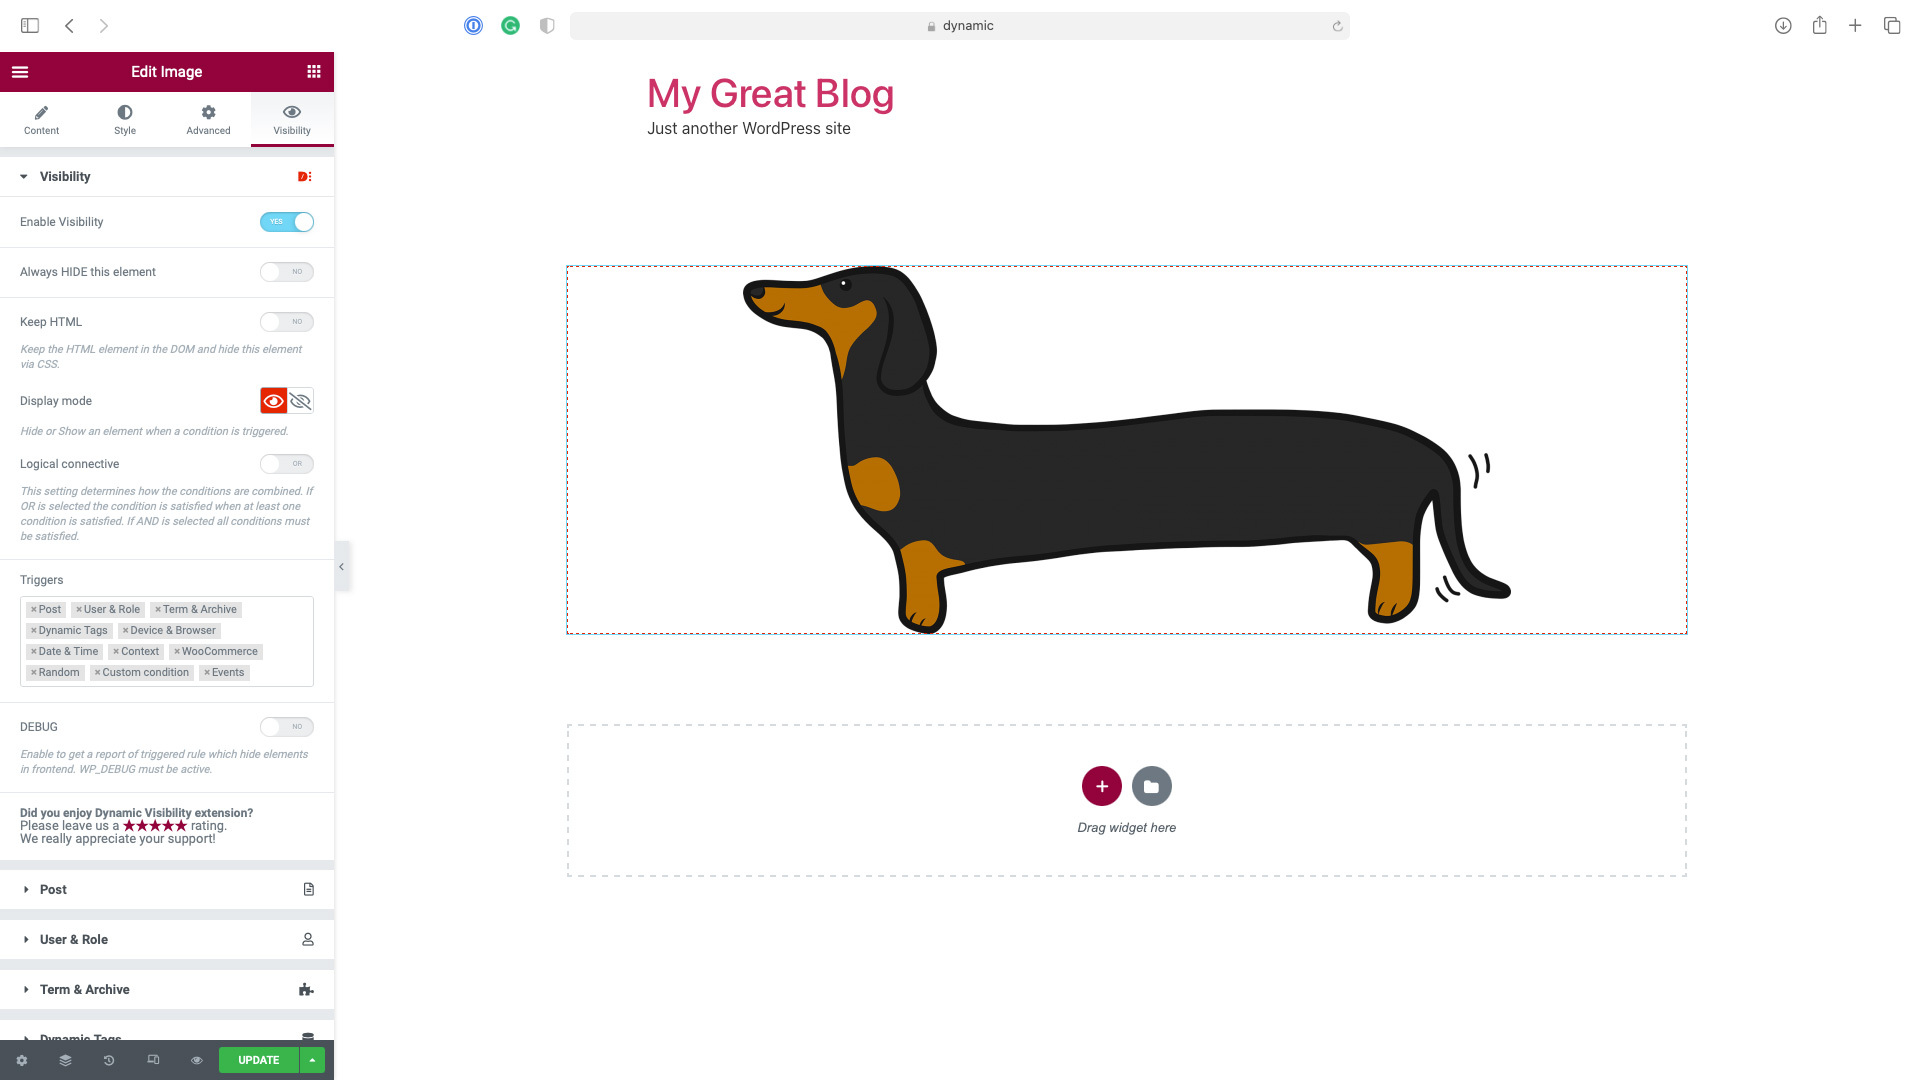This screenshot has width=1920, height=1080.
Task: Click the Advanced tab in Edit Image
Action: [208, 119]
